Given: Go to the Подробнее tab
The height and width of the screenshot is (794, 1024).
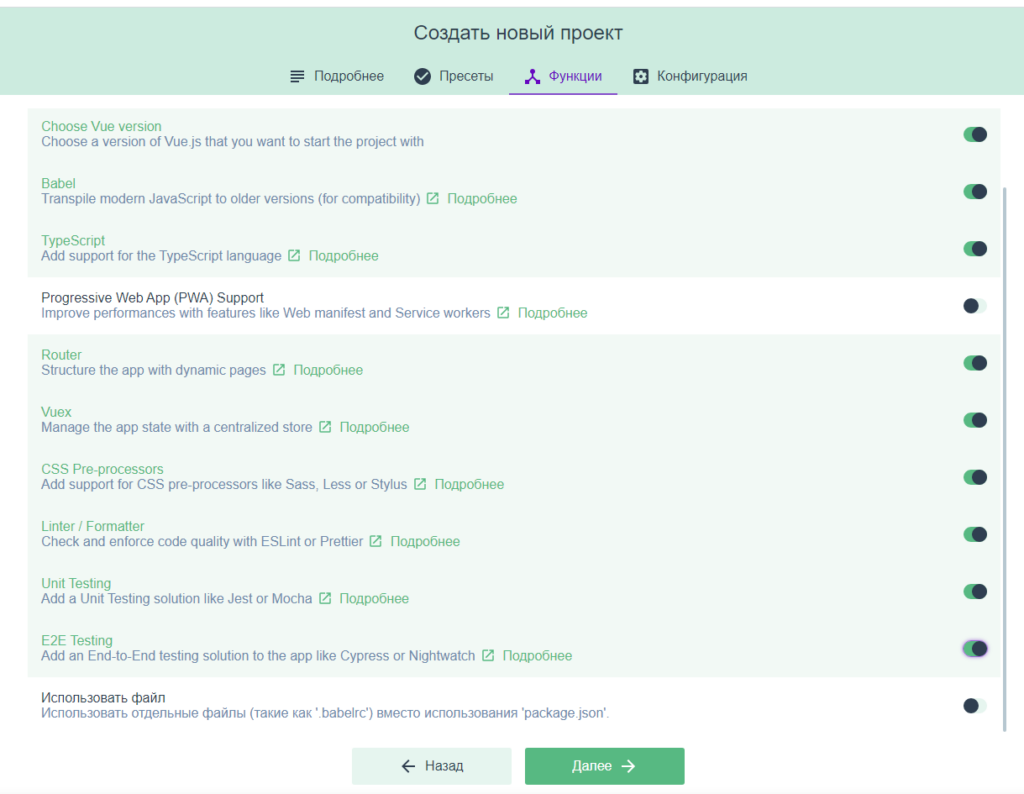Looking at the screenshot, I should click(337, 76).
